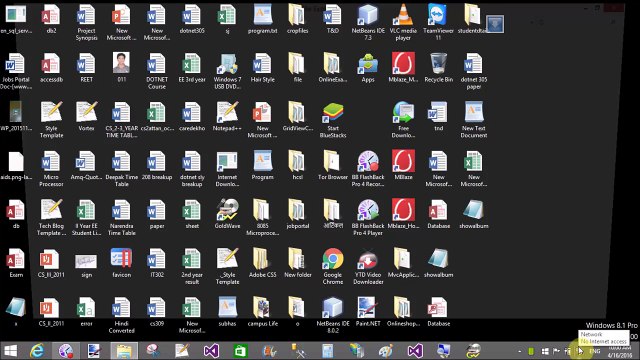Click the MBlaze desktop shortcut

(403, 162)
